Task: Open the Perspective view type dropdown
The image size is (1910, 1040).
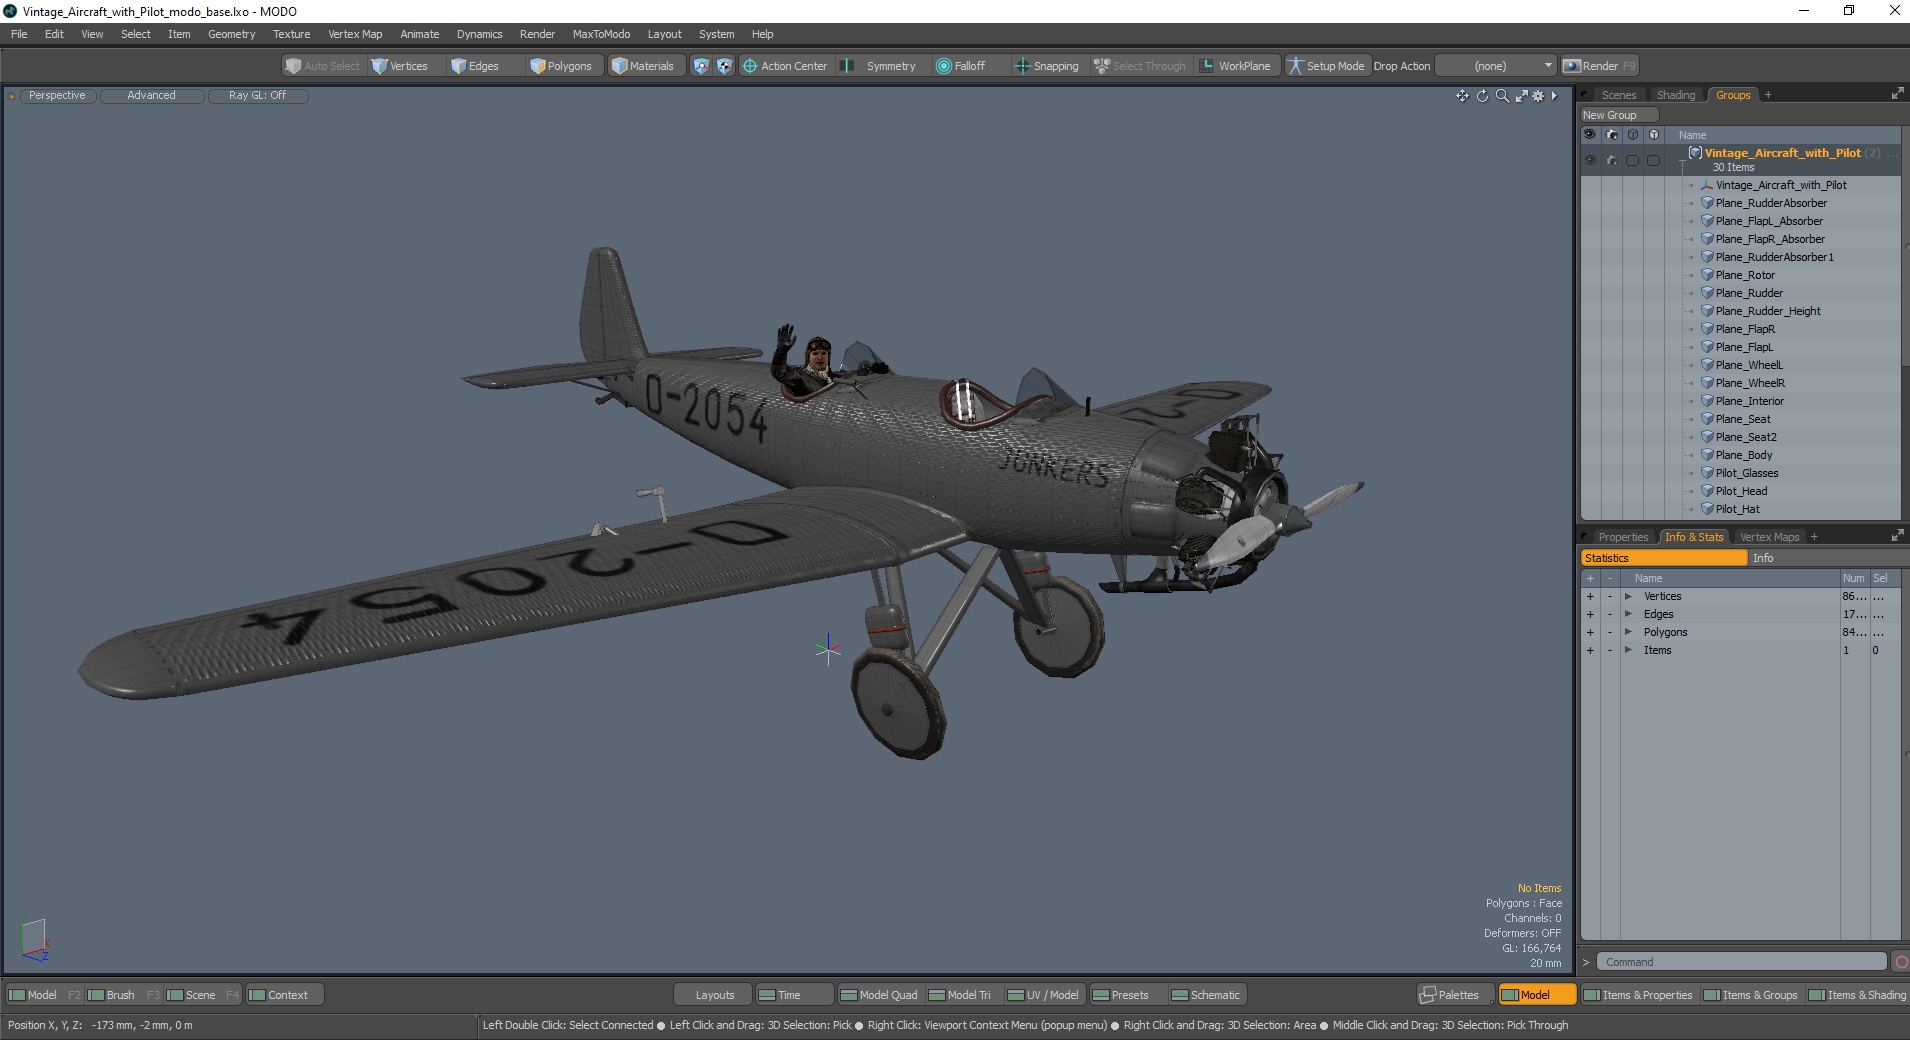Action: click(x=57, y=96)
